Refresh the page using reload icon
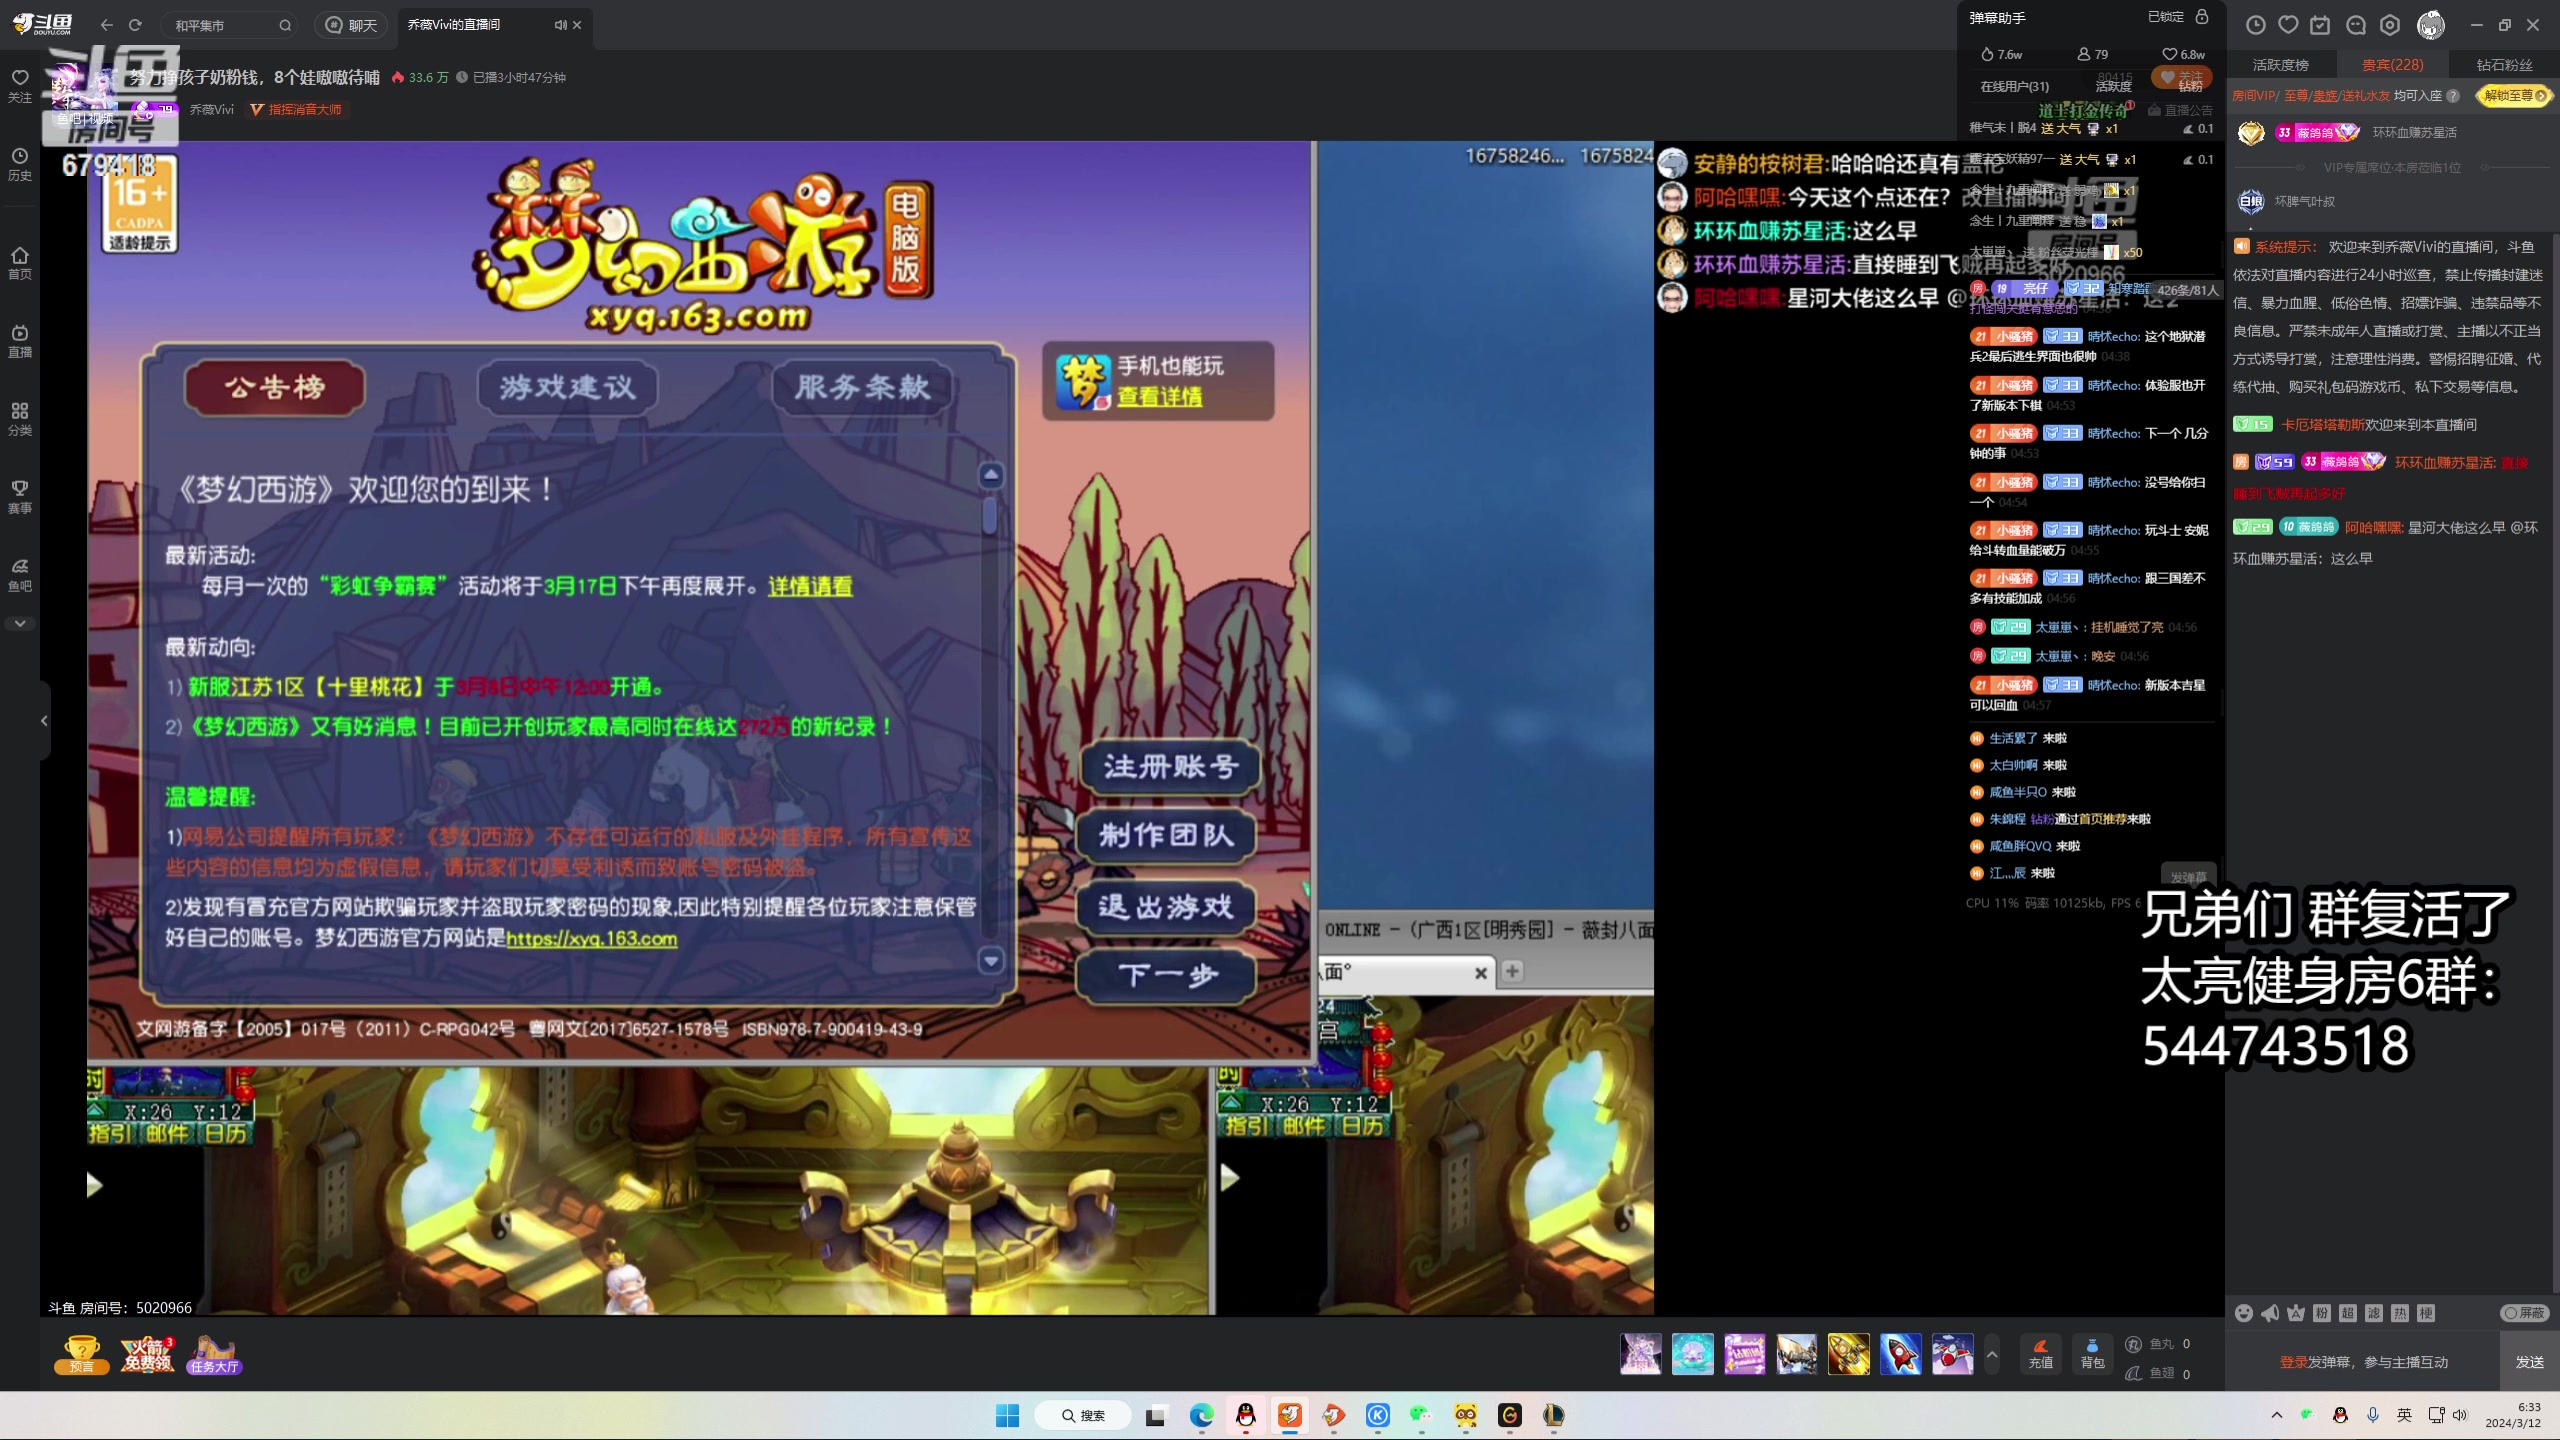 pyautogui.click(x=136, y=25)
